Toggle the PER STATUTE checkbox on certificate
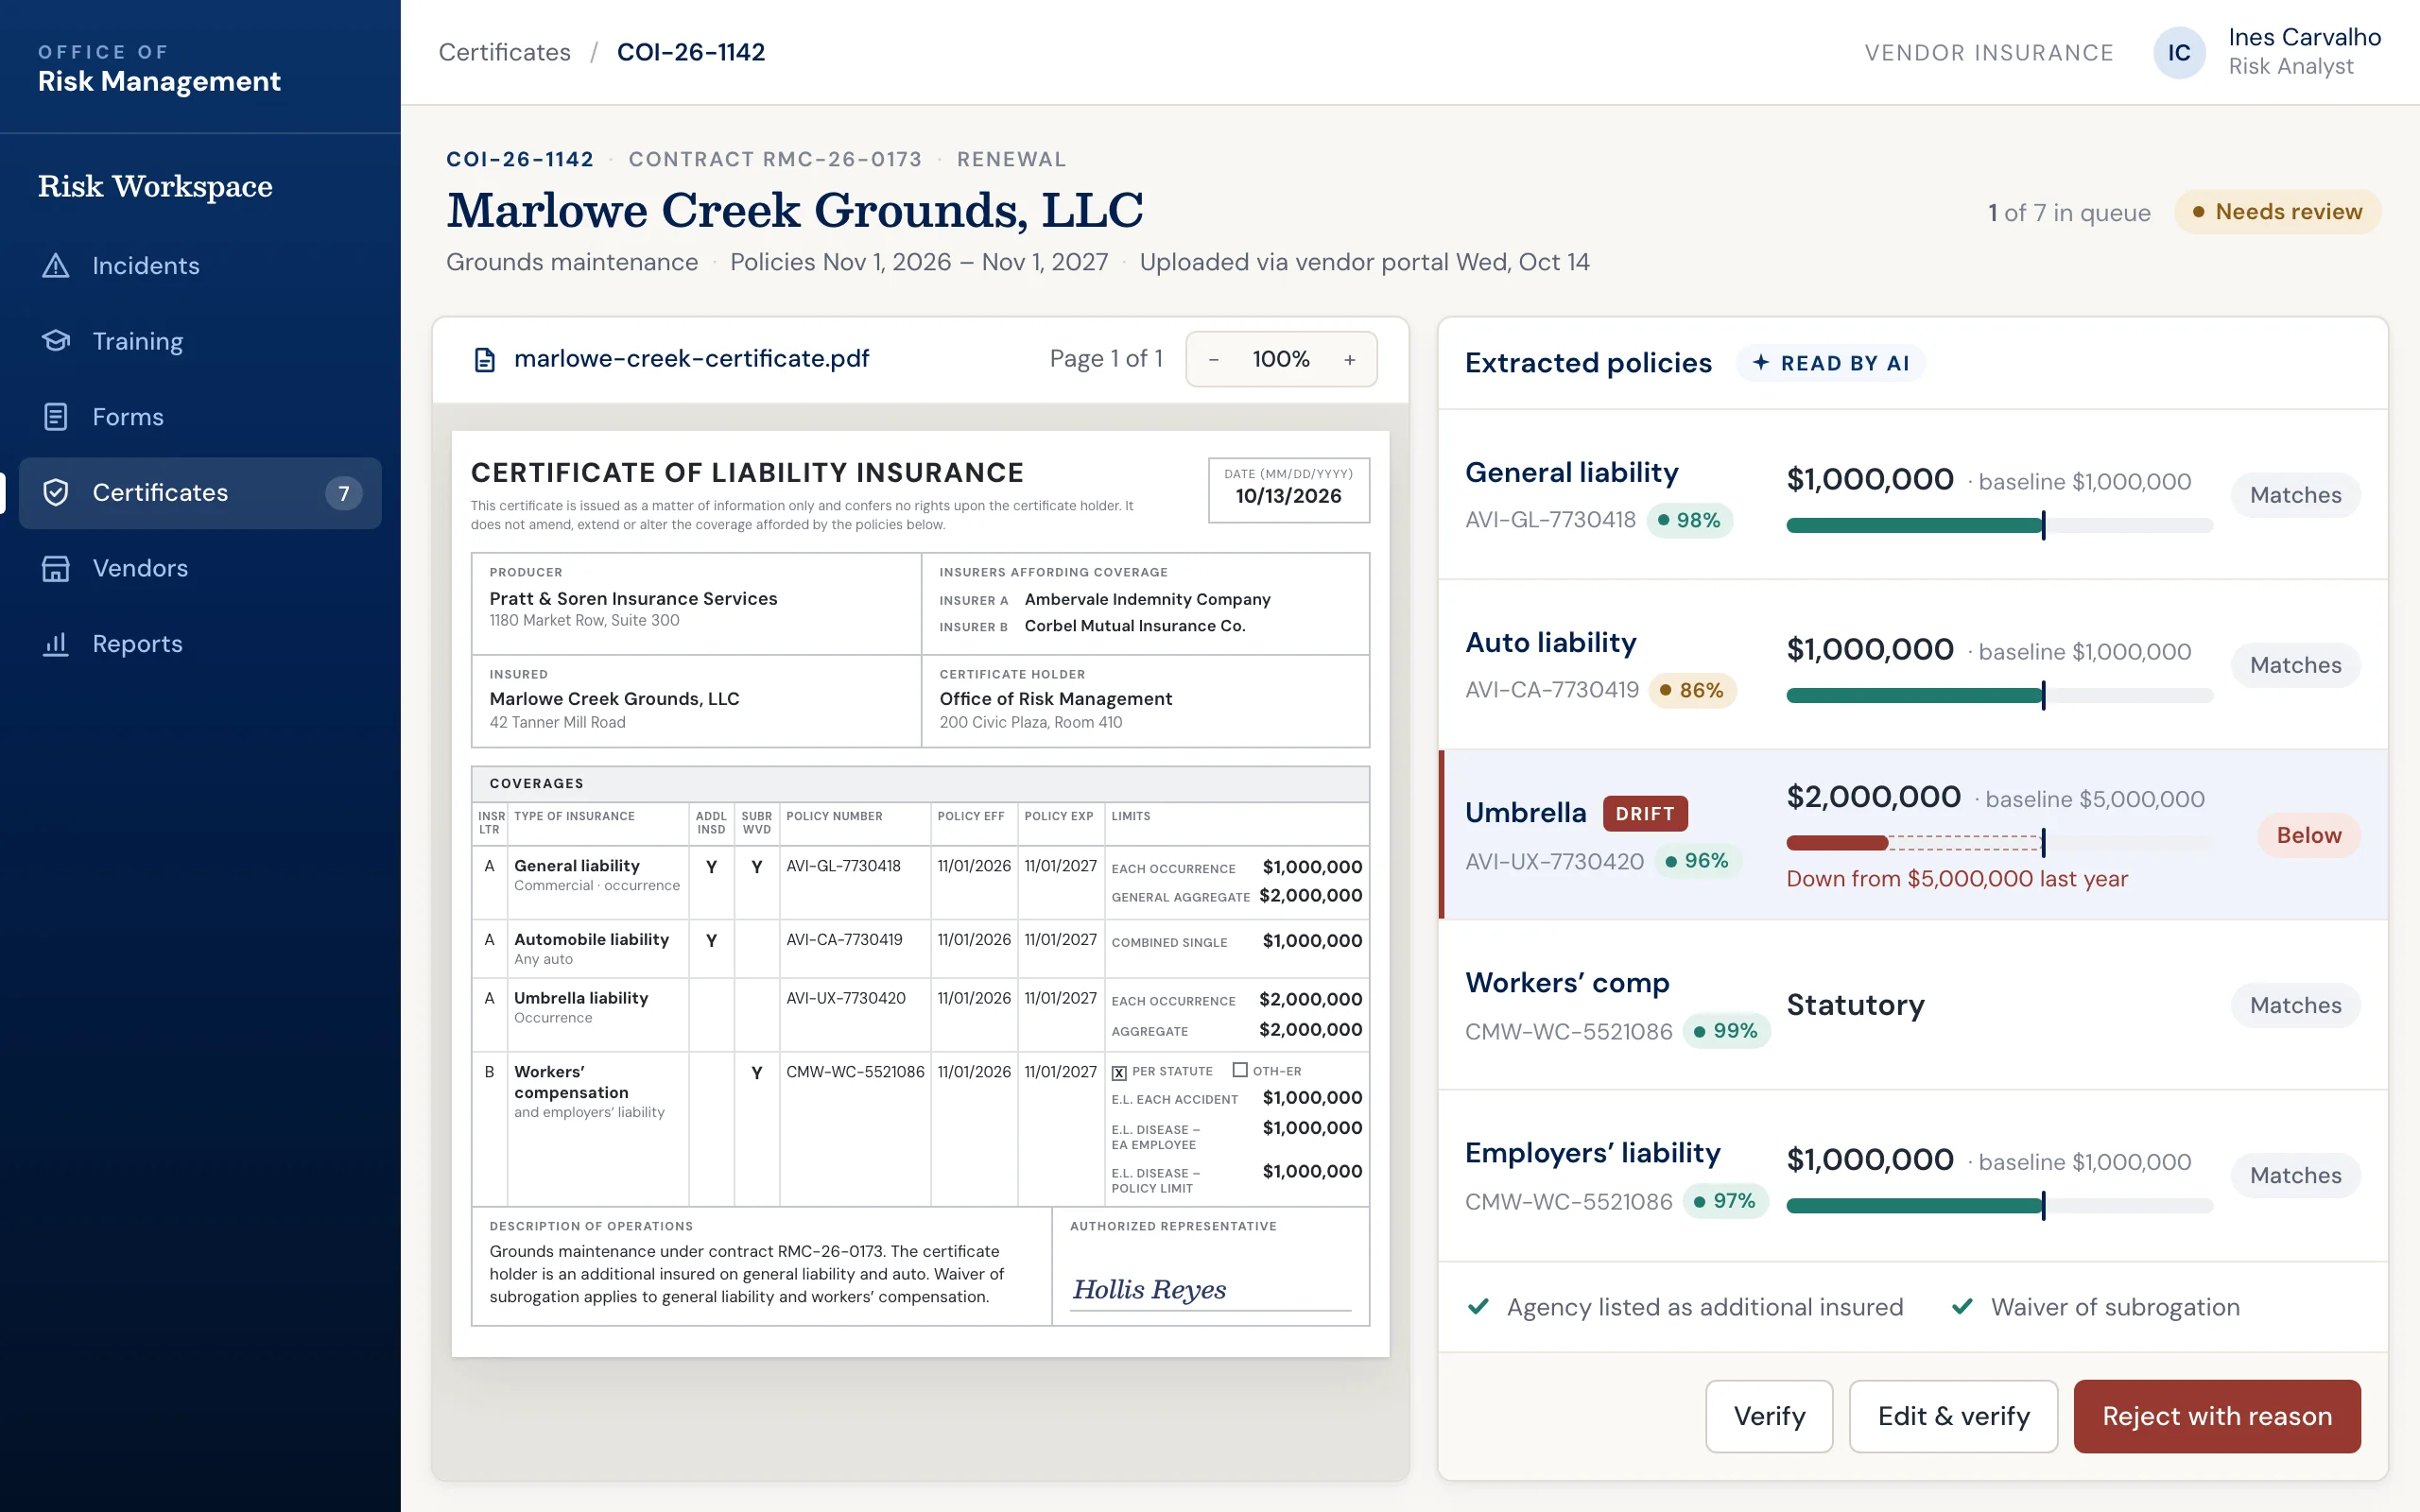 pos(1119,1073)
